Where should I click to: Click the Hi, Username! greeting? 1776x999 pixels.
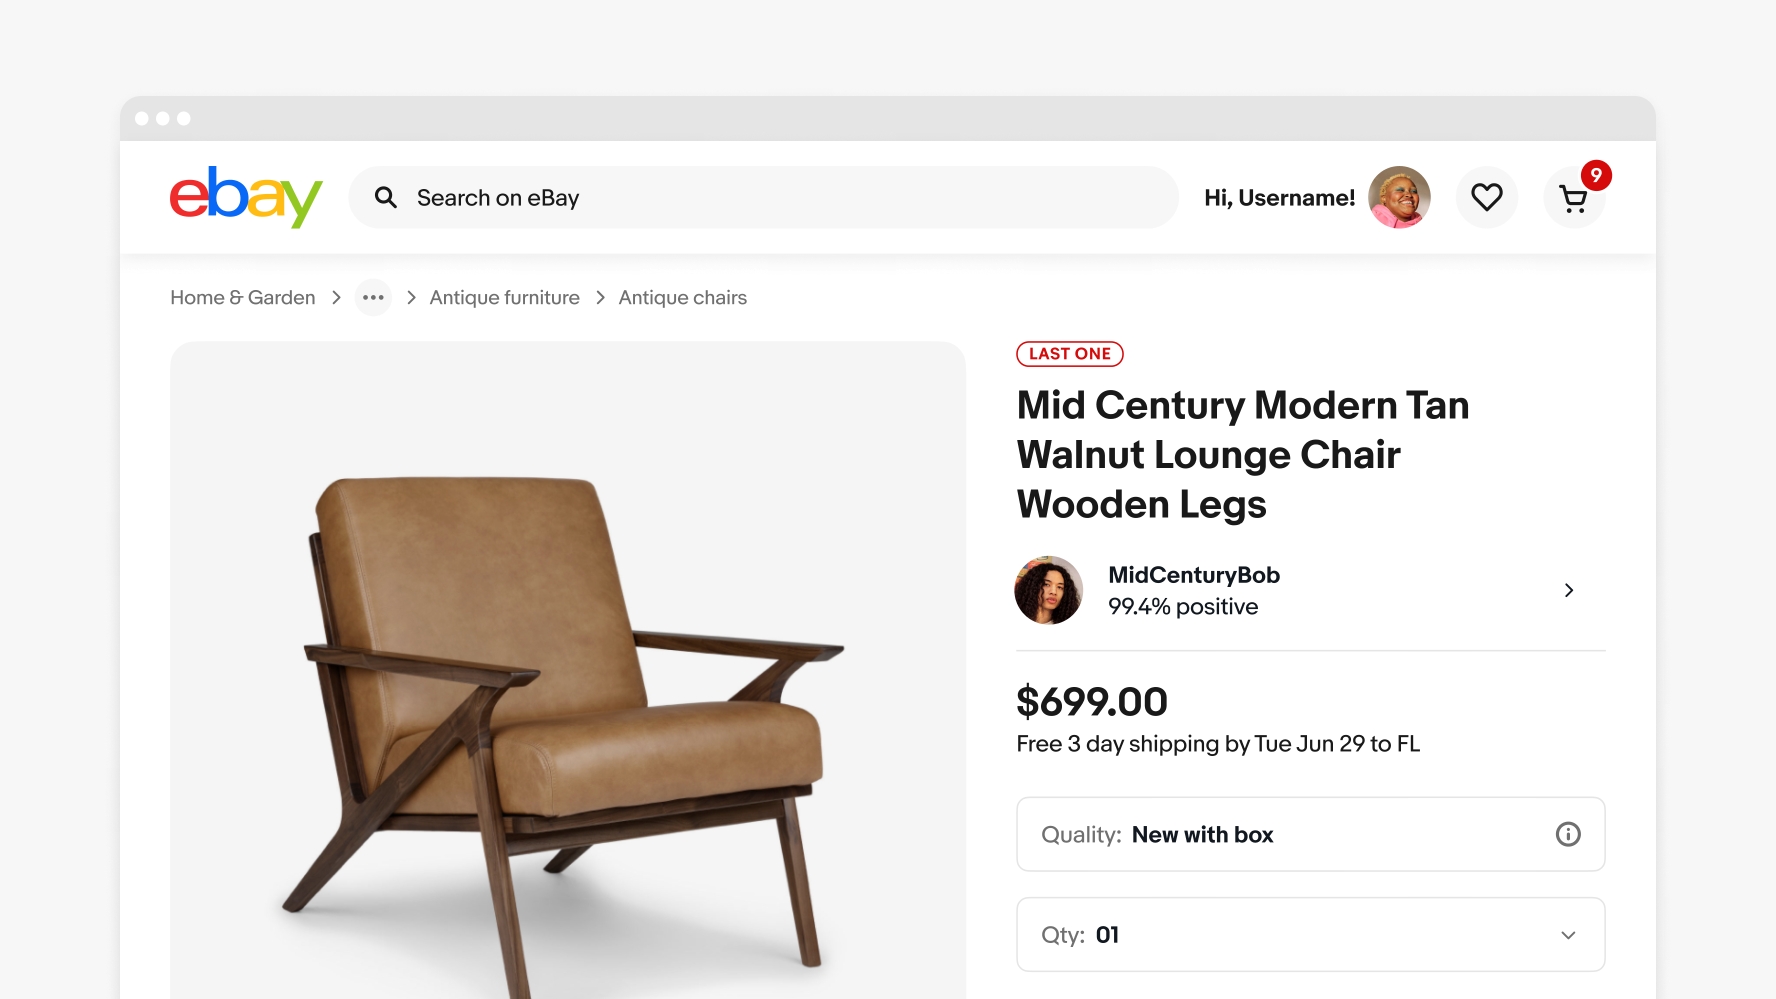1279,197
